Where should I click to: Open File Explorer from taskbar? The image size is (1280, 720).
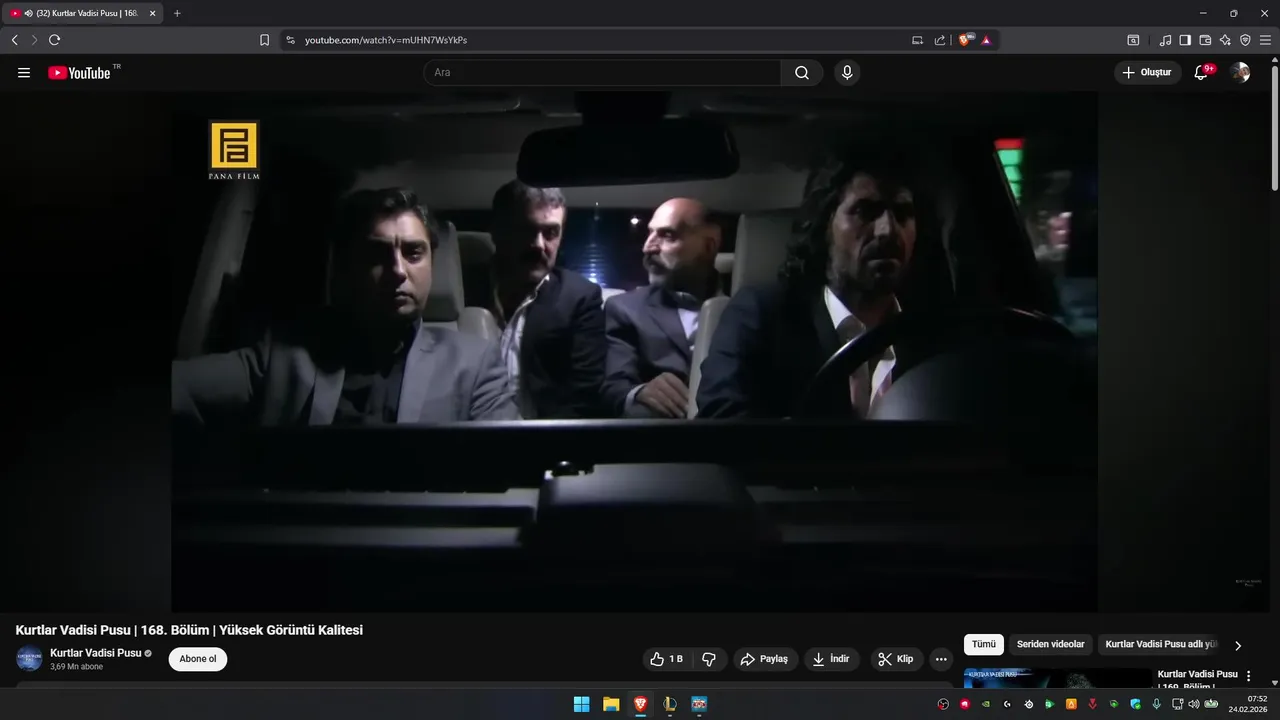(x=611, y=704)
